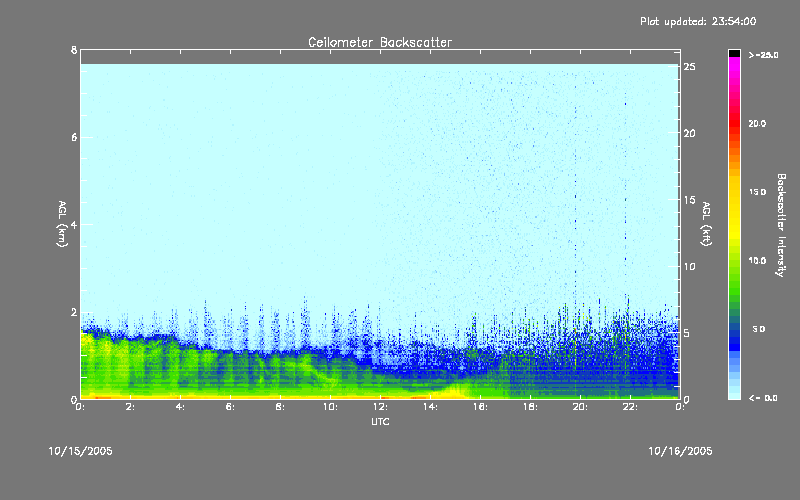
Task: Click the "Plot updated: 23:54:00" timestamp
Action: [x=698, y=21]
